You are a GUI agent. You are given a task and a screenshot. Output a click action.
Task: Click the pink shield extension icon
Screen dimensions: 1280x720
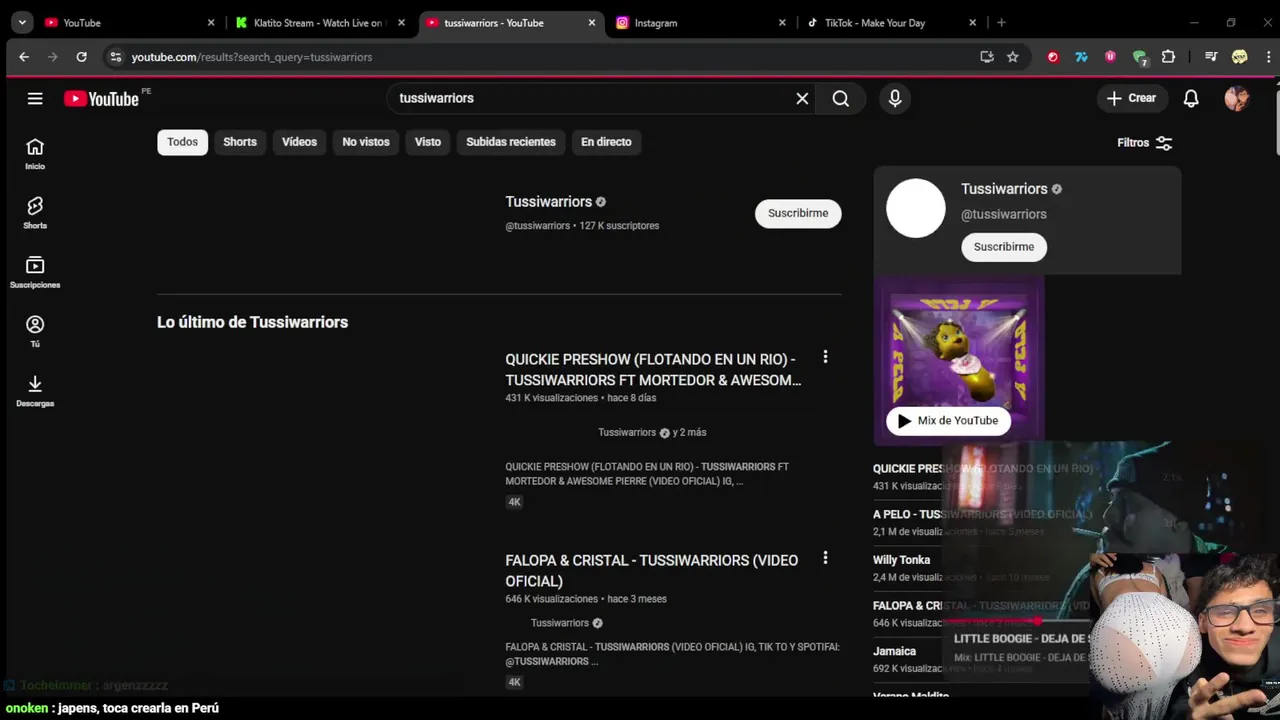pos(1110,57)
